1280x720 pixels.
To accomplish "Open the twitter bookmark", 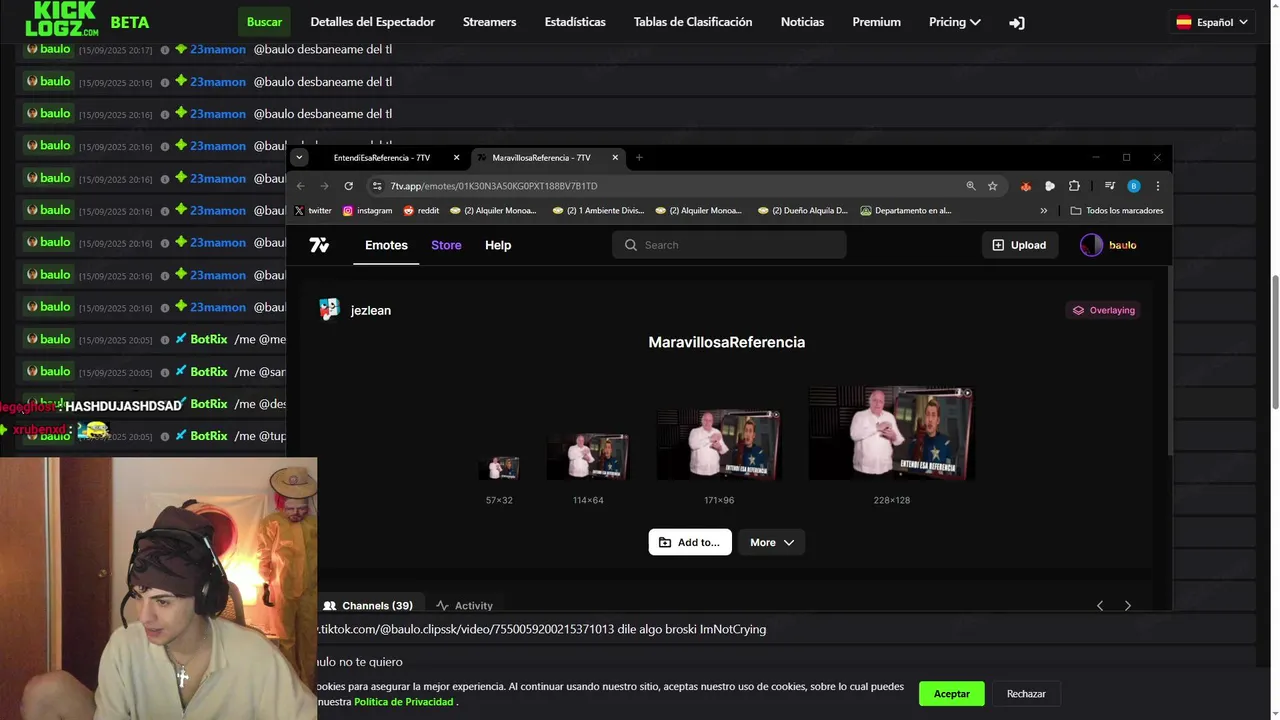I will (x=313, y=211).
